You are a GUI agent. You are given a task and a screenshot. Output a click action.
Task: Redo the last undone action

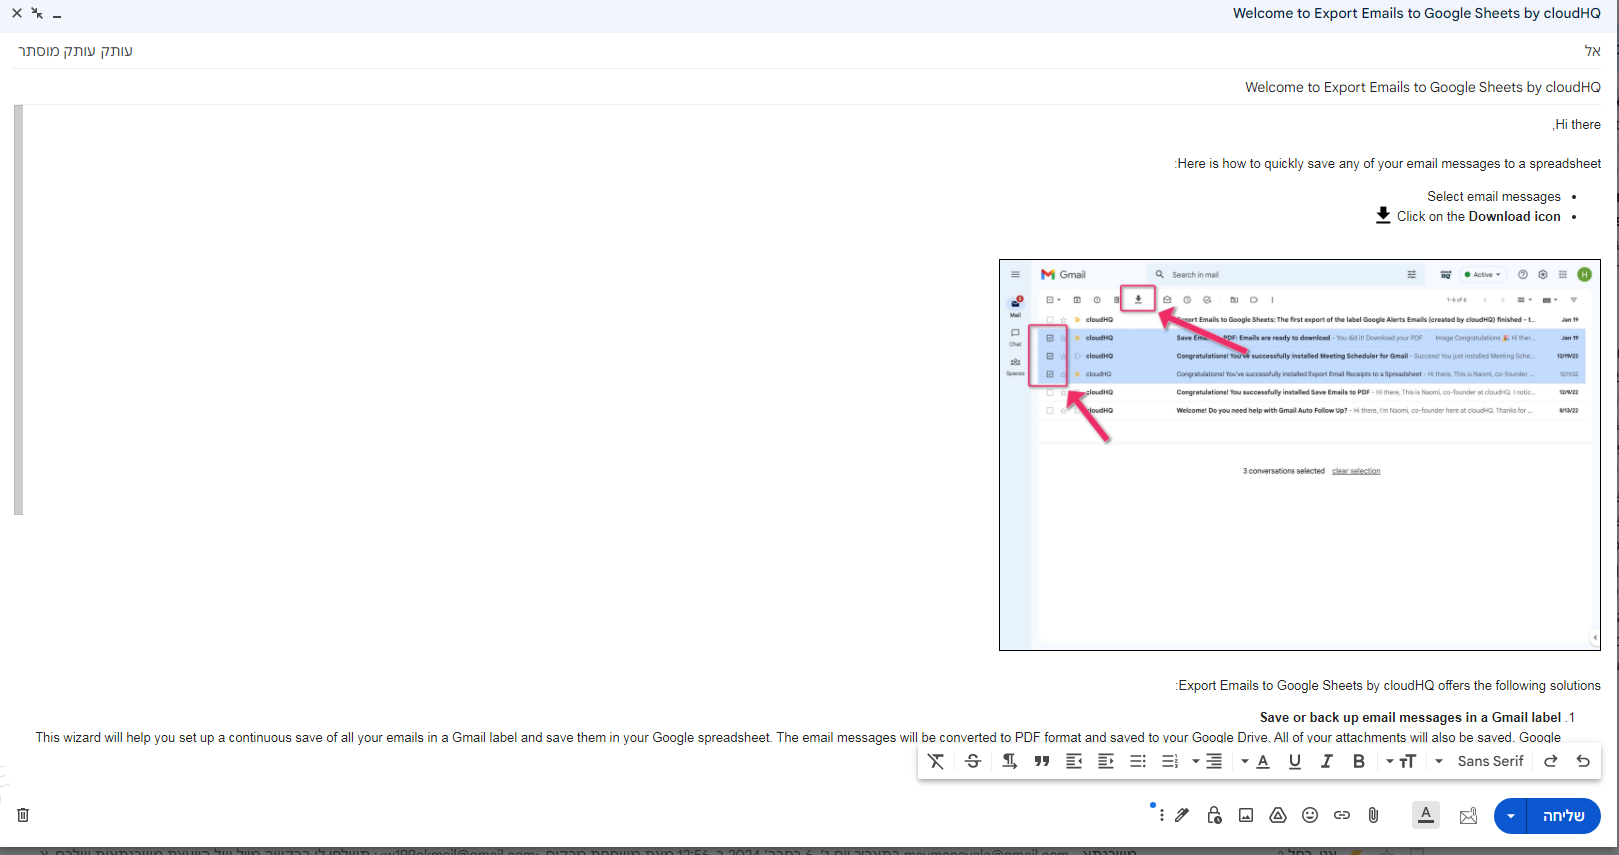(x=1551, y=762)
